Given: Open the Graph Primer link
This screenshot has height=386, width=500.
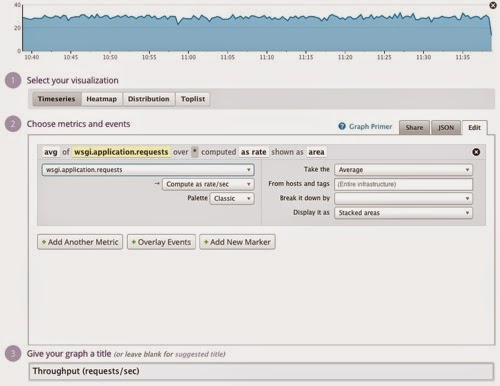Looking at the screenshot, I should [370, 127].
